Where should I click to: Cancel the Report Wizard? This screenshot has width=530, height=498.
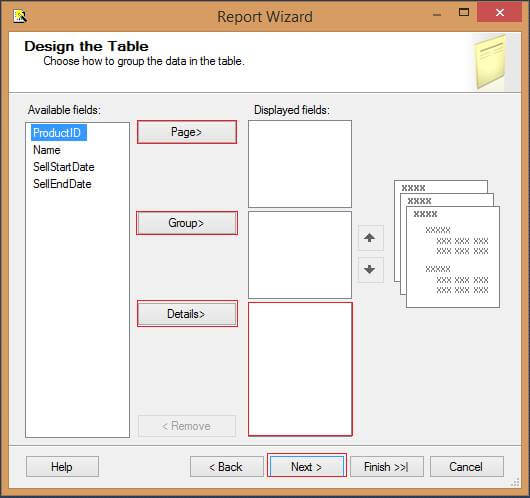466,467
